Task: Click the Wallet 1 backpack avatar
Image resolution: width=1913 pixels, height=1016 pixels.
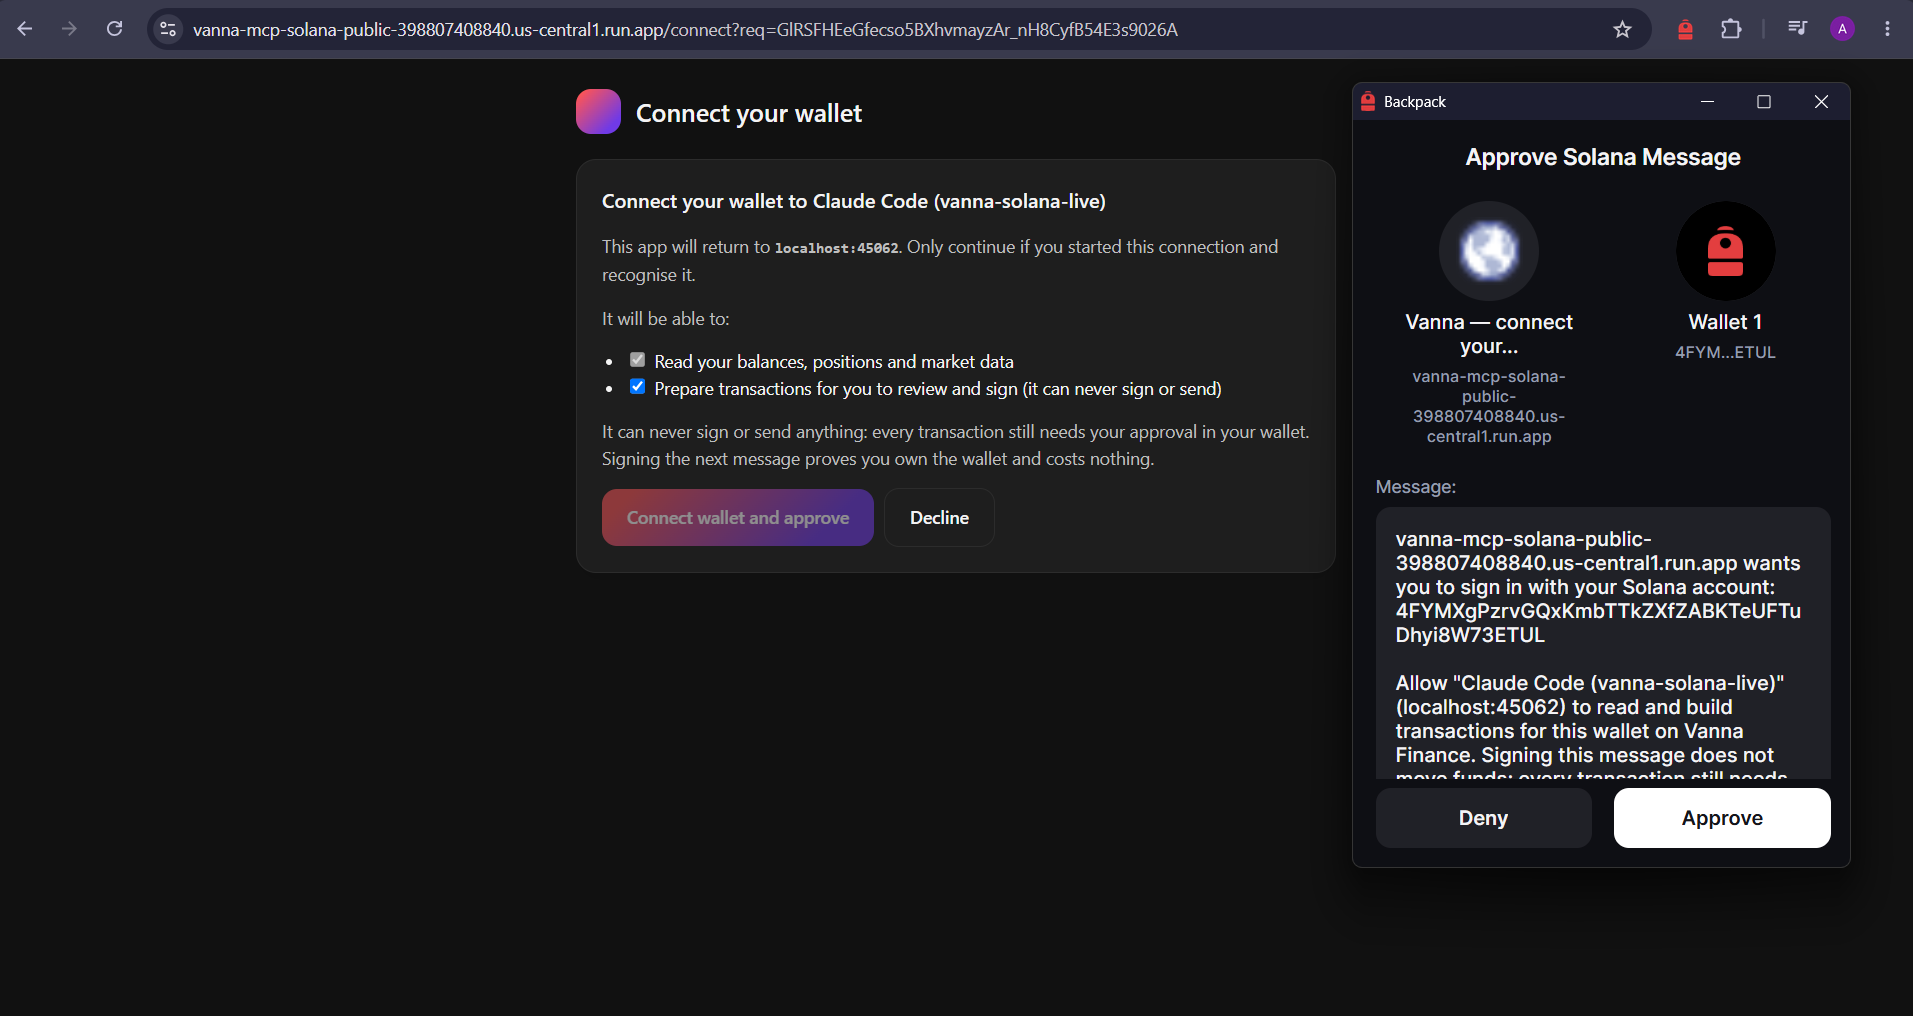Action: point(1725,251)
